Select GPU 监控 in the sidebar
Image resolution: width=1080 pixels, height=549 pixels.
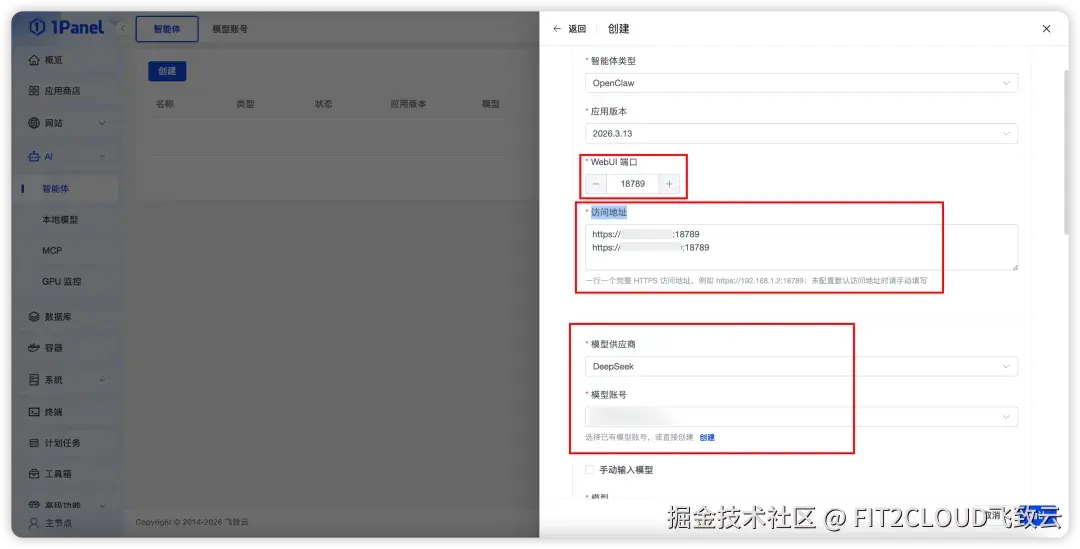point(62,282)
